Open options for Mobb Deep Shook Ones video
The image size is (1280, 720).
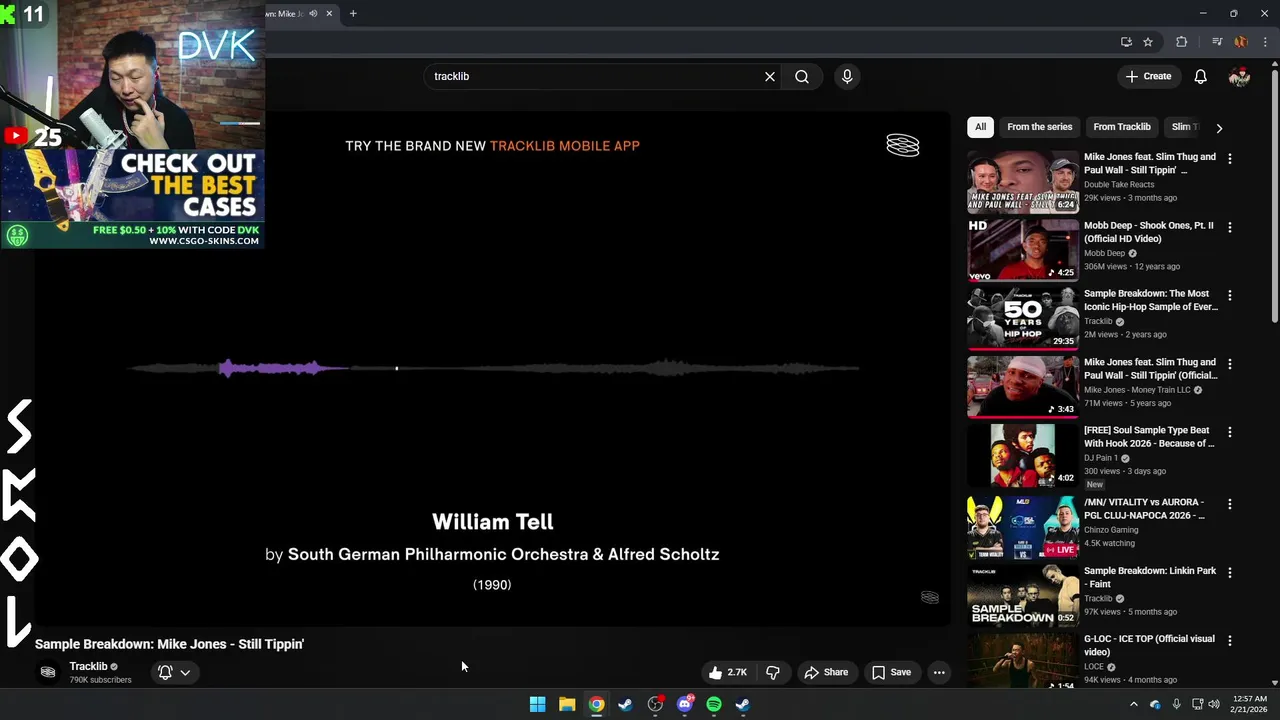pyautogui.click(x=1230, y=227)
